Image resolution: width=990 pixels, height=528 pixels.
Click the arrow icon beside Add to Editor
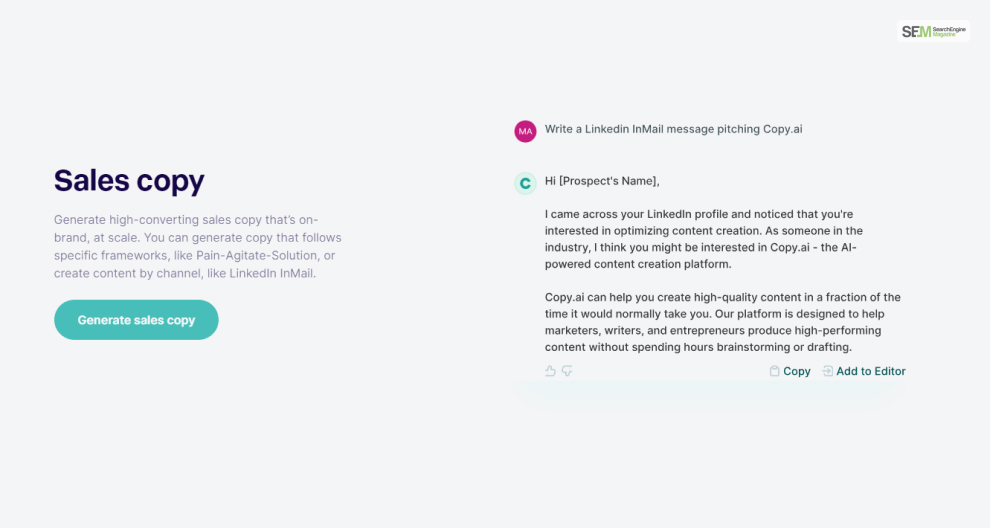(x=827, y=371)
